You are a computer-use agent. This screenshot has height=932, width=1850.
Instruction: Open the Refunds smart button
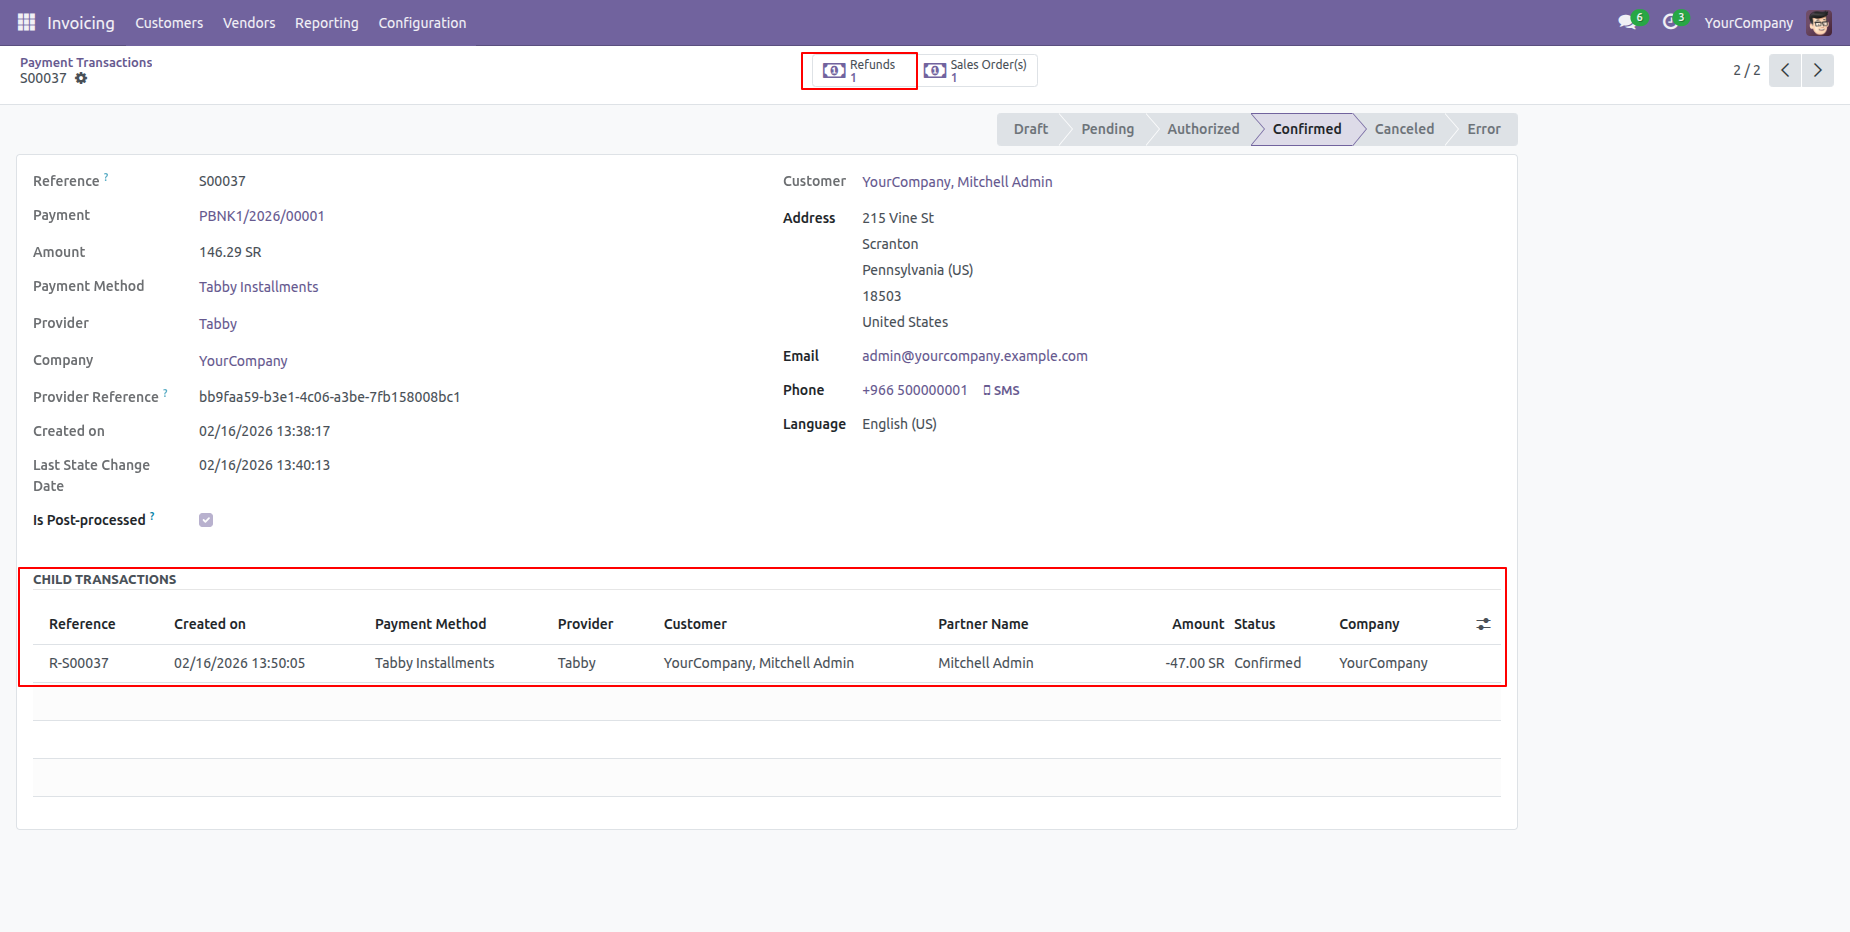[x=860, y=70]
